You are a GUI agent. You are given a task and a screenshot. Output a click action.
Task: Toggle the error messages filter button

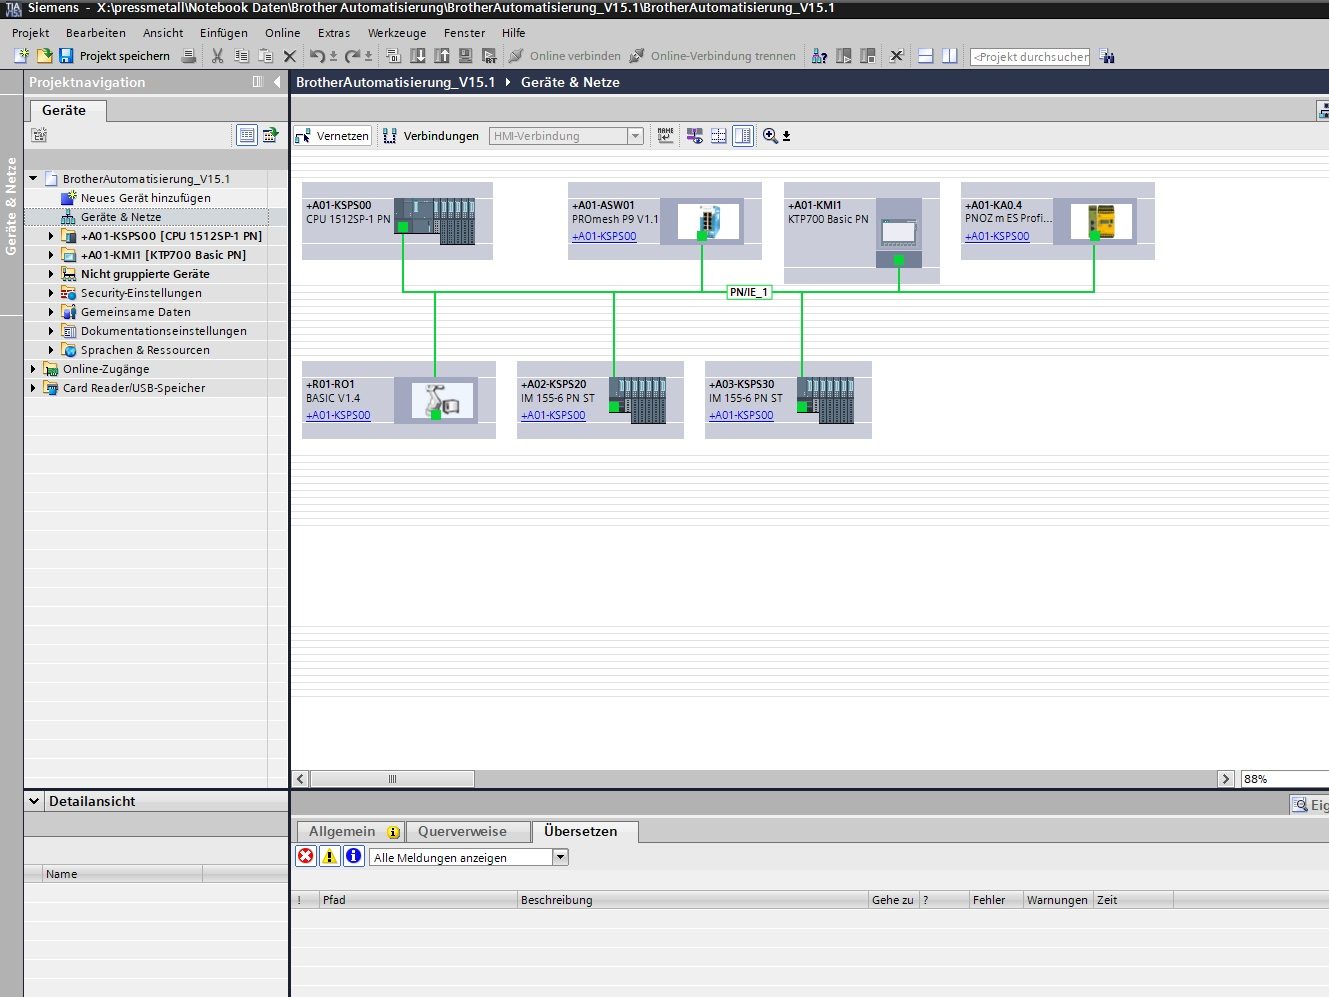point(306,856)
